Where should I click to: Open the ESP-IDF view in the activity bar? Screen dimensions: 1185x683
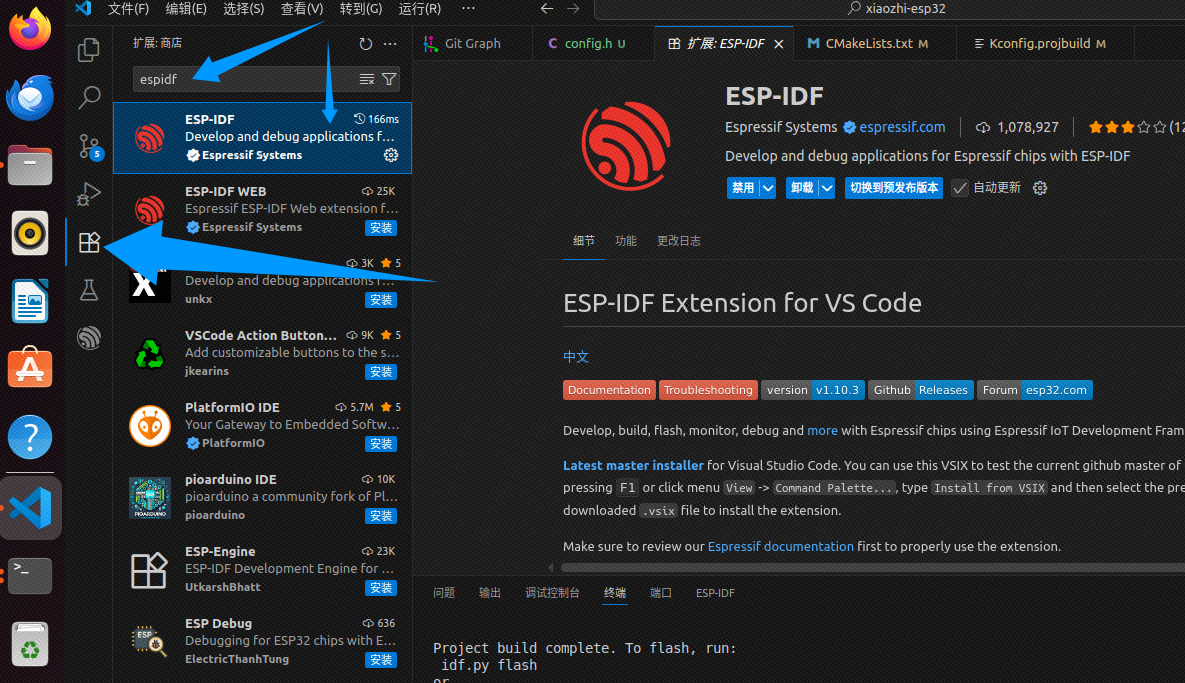pos(88,338)
